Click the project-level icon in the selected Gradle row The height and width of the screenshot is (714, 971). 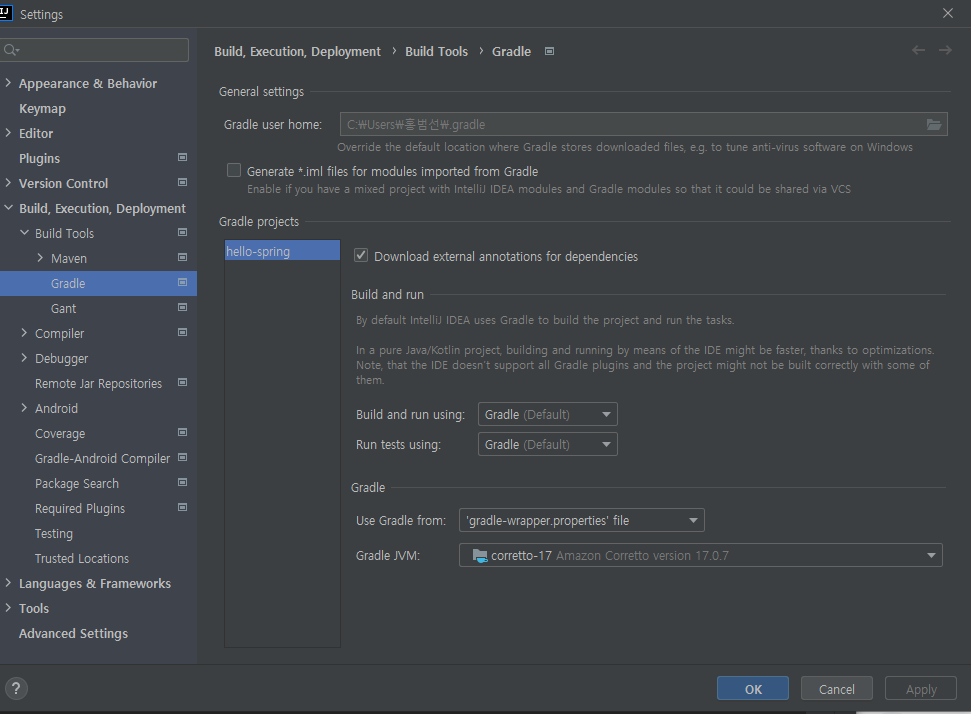pos(182,282)
